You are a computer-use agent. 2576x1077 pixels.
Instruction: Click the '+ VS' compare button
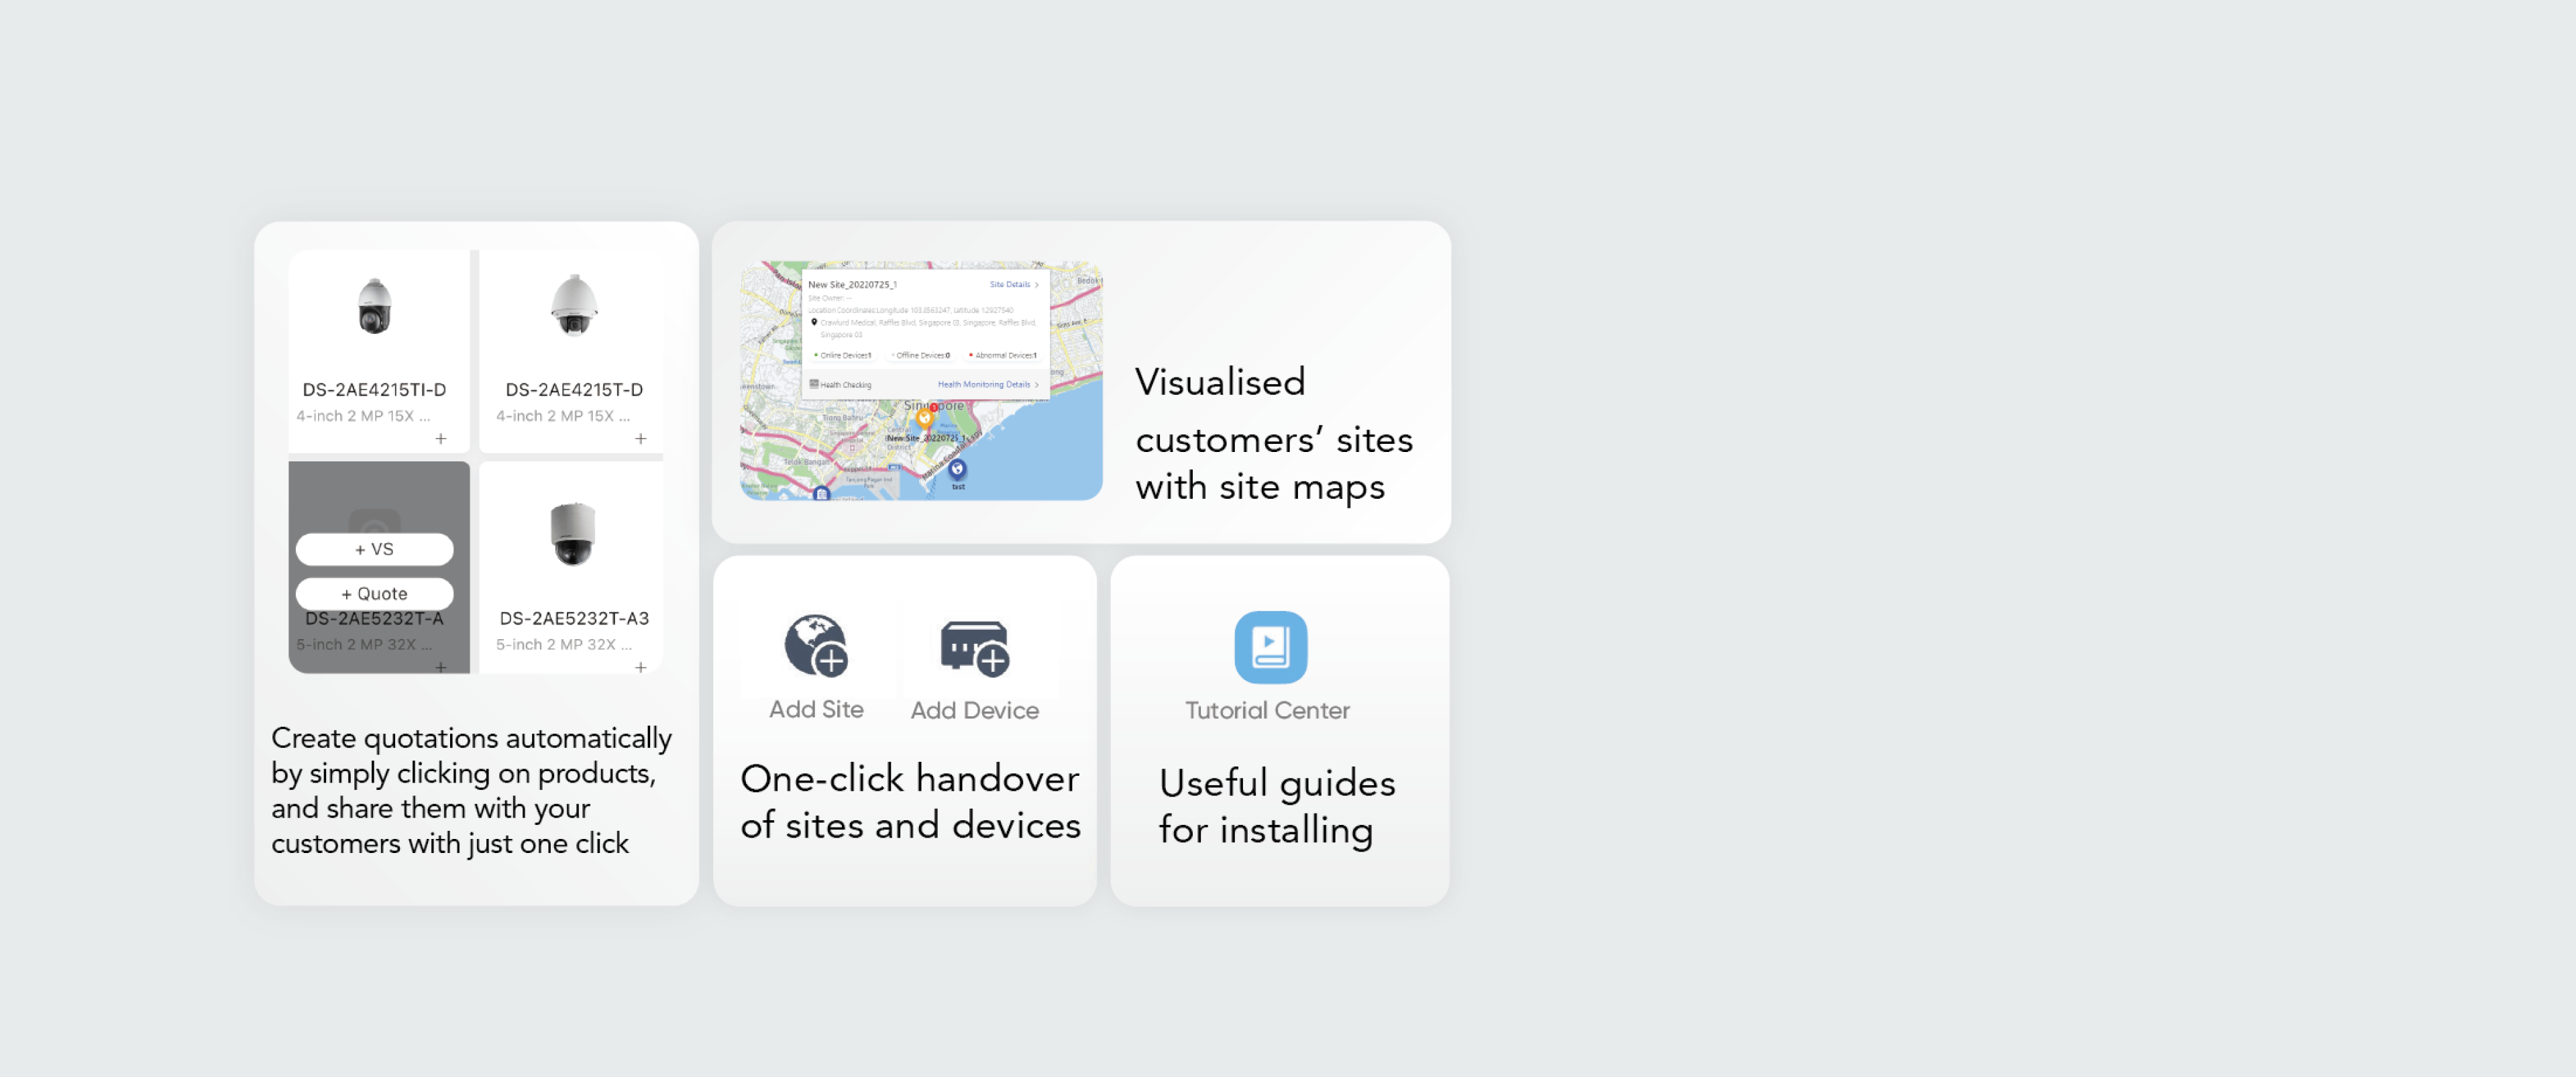point(375,549)
